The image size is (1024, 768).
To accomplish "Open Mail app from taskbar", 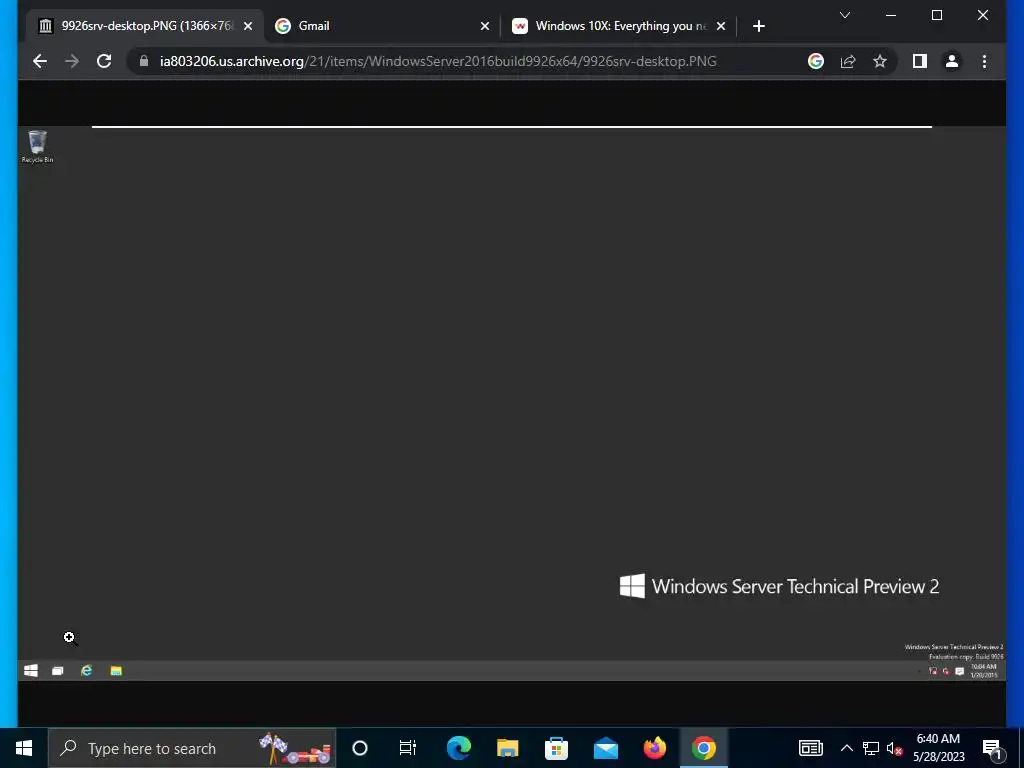I will coord(605,748).
